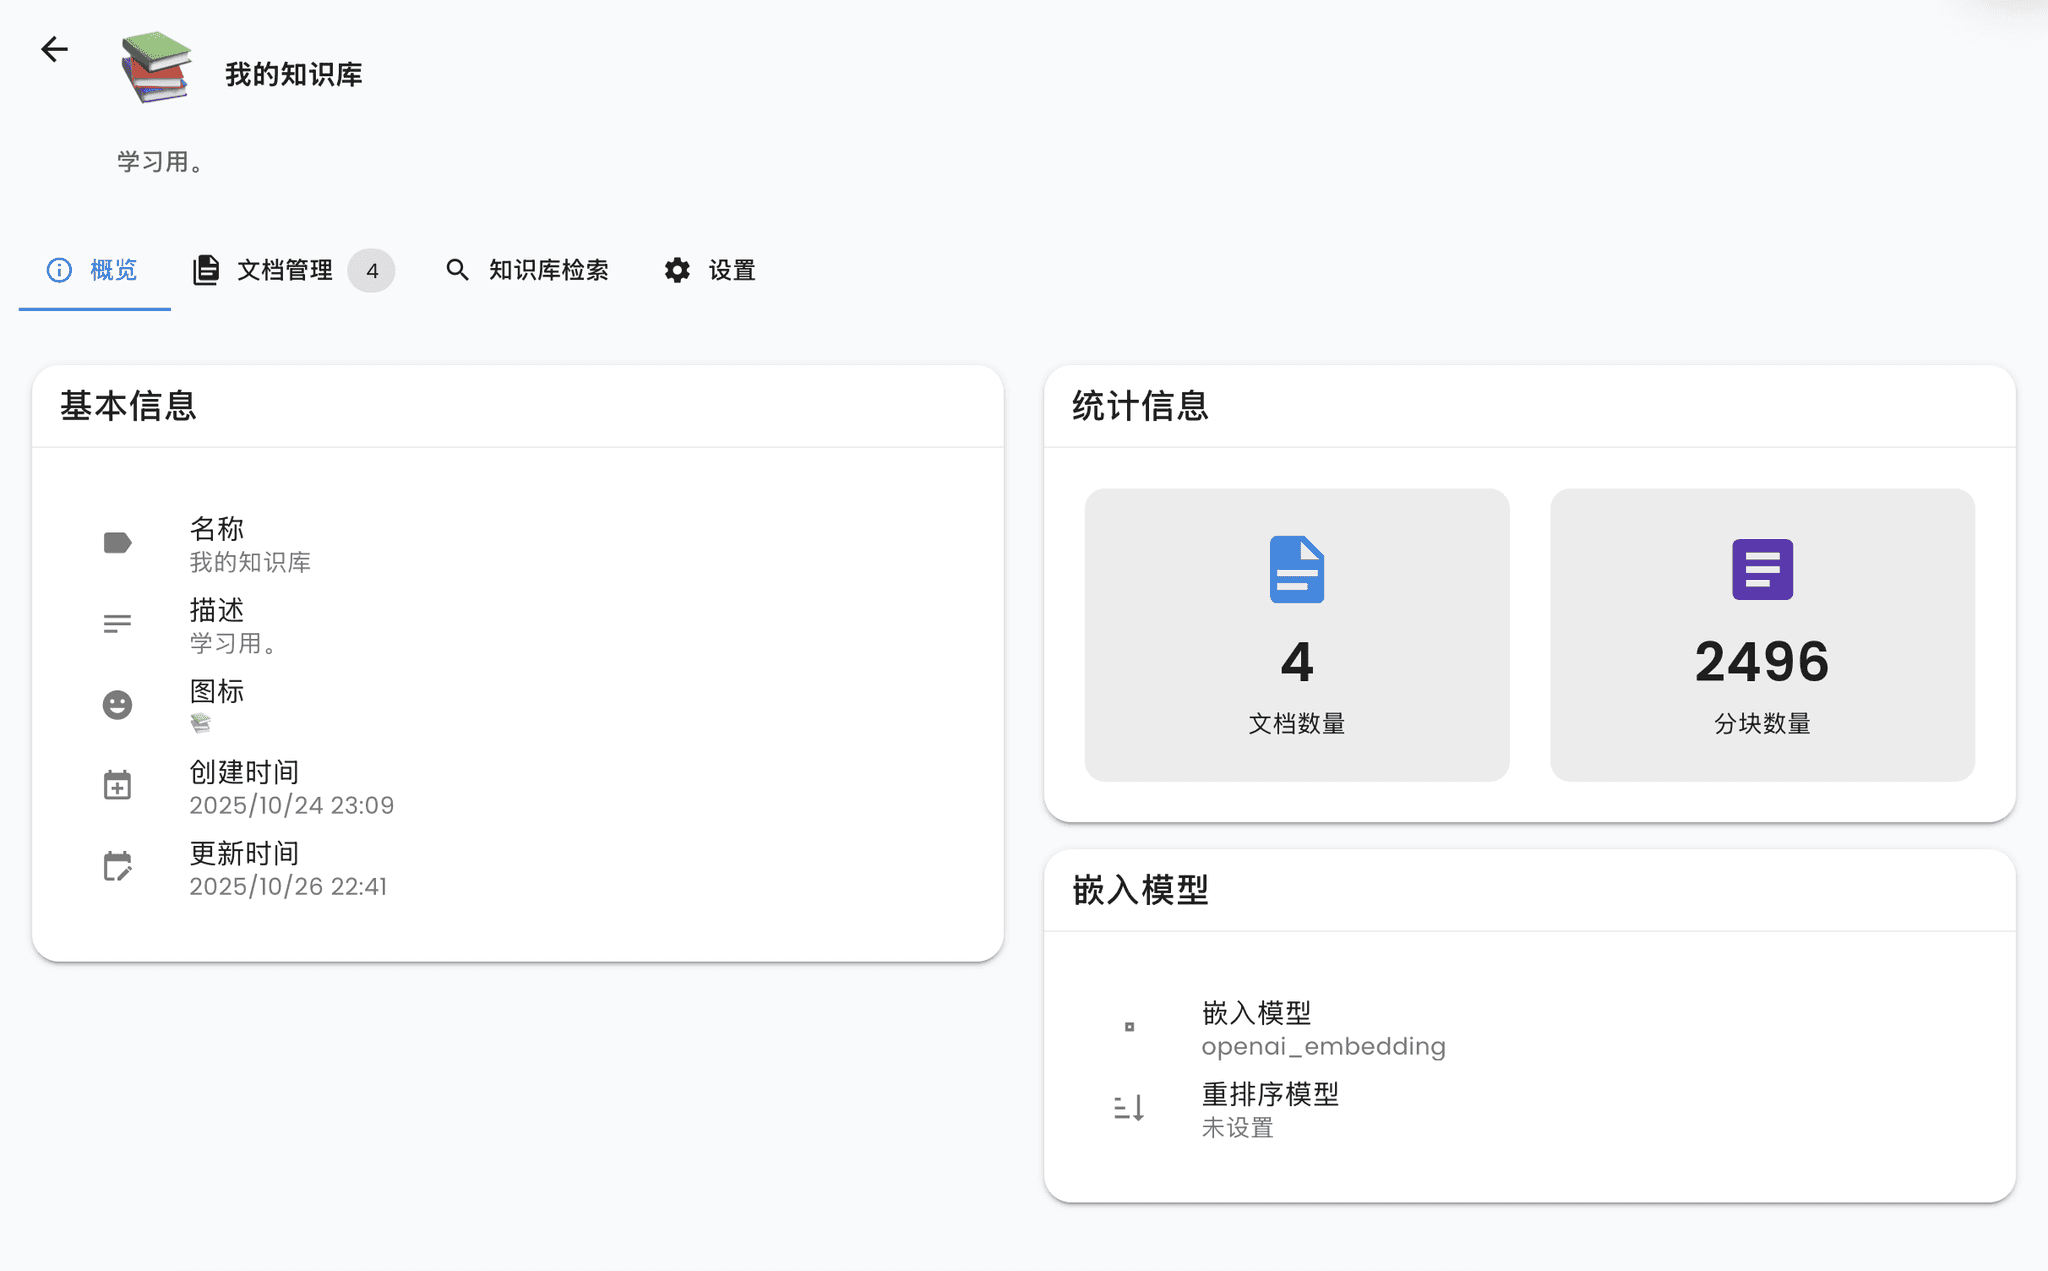Switch to the 文档管理 tab
The image size is (2048, 1271).
coord(284,270)
